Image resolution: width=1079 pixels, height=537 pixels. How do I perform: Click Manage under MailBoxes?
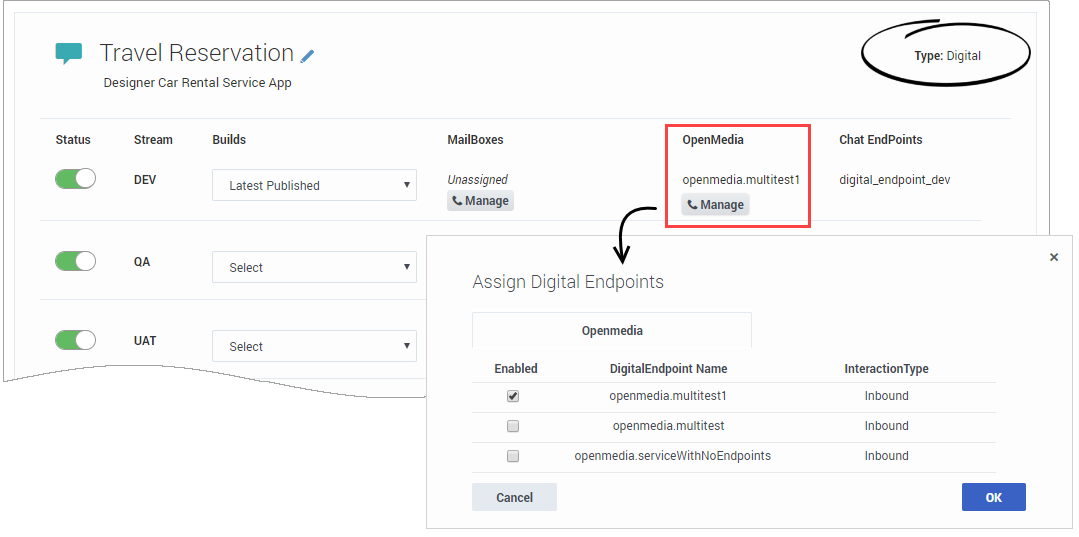[x=480, y=201]
